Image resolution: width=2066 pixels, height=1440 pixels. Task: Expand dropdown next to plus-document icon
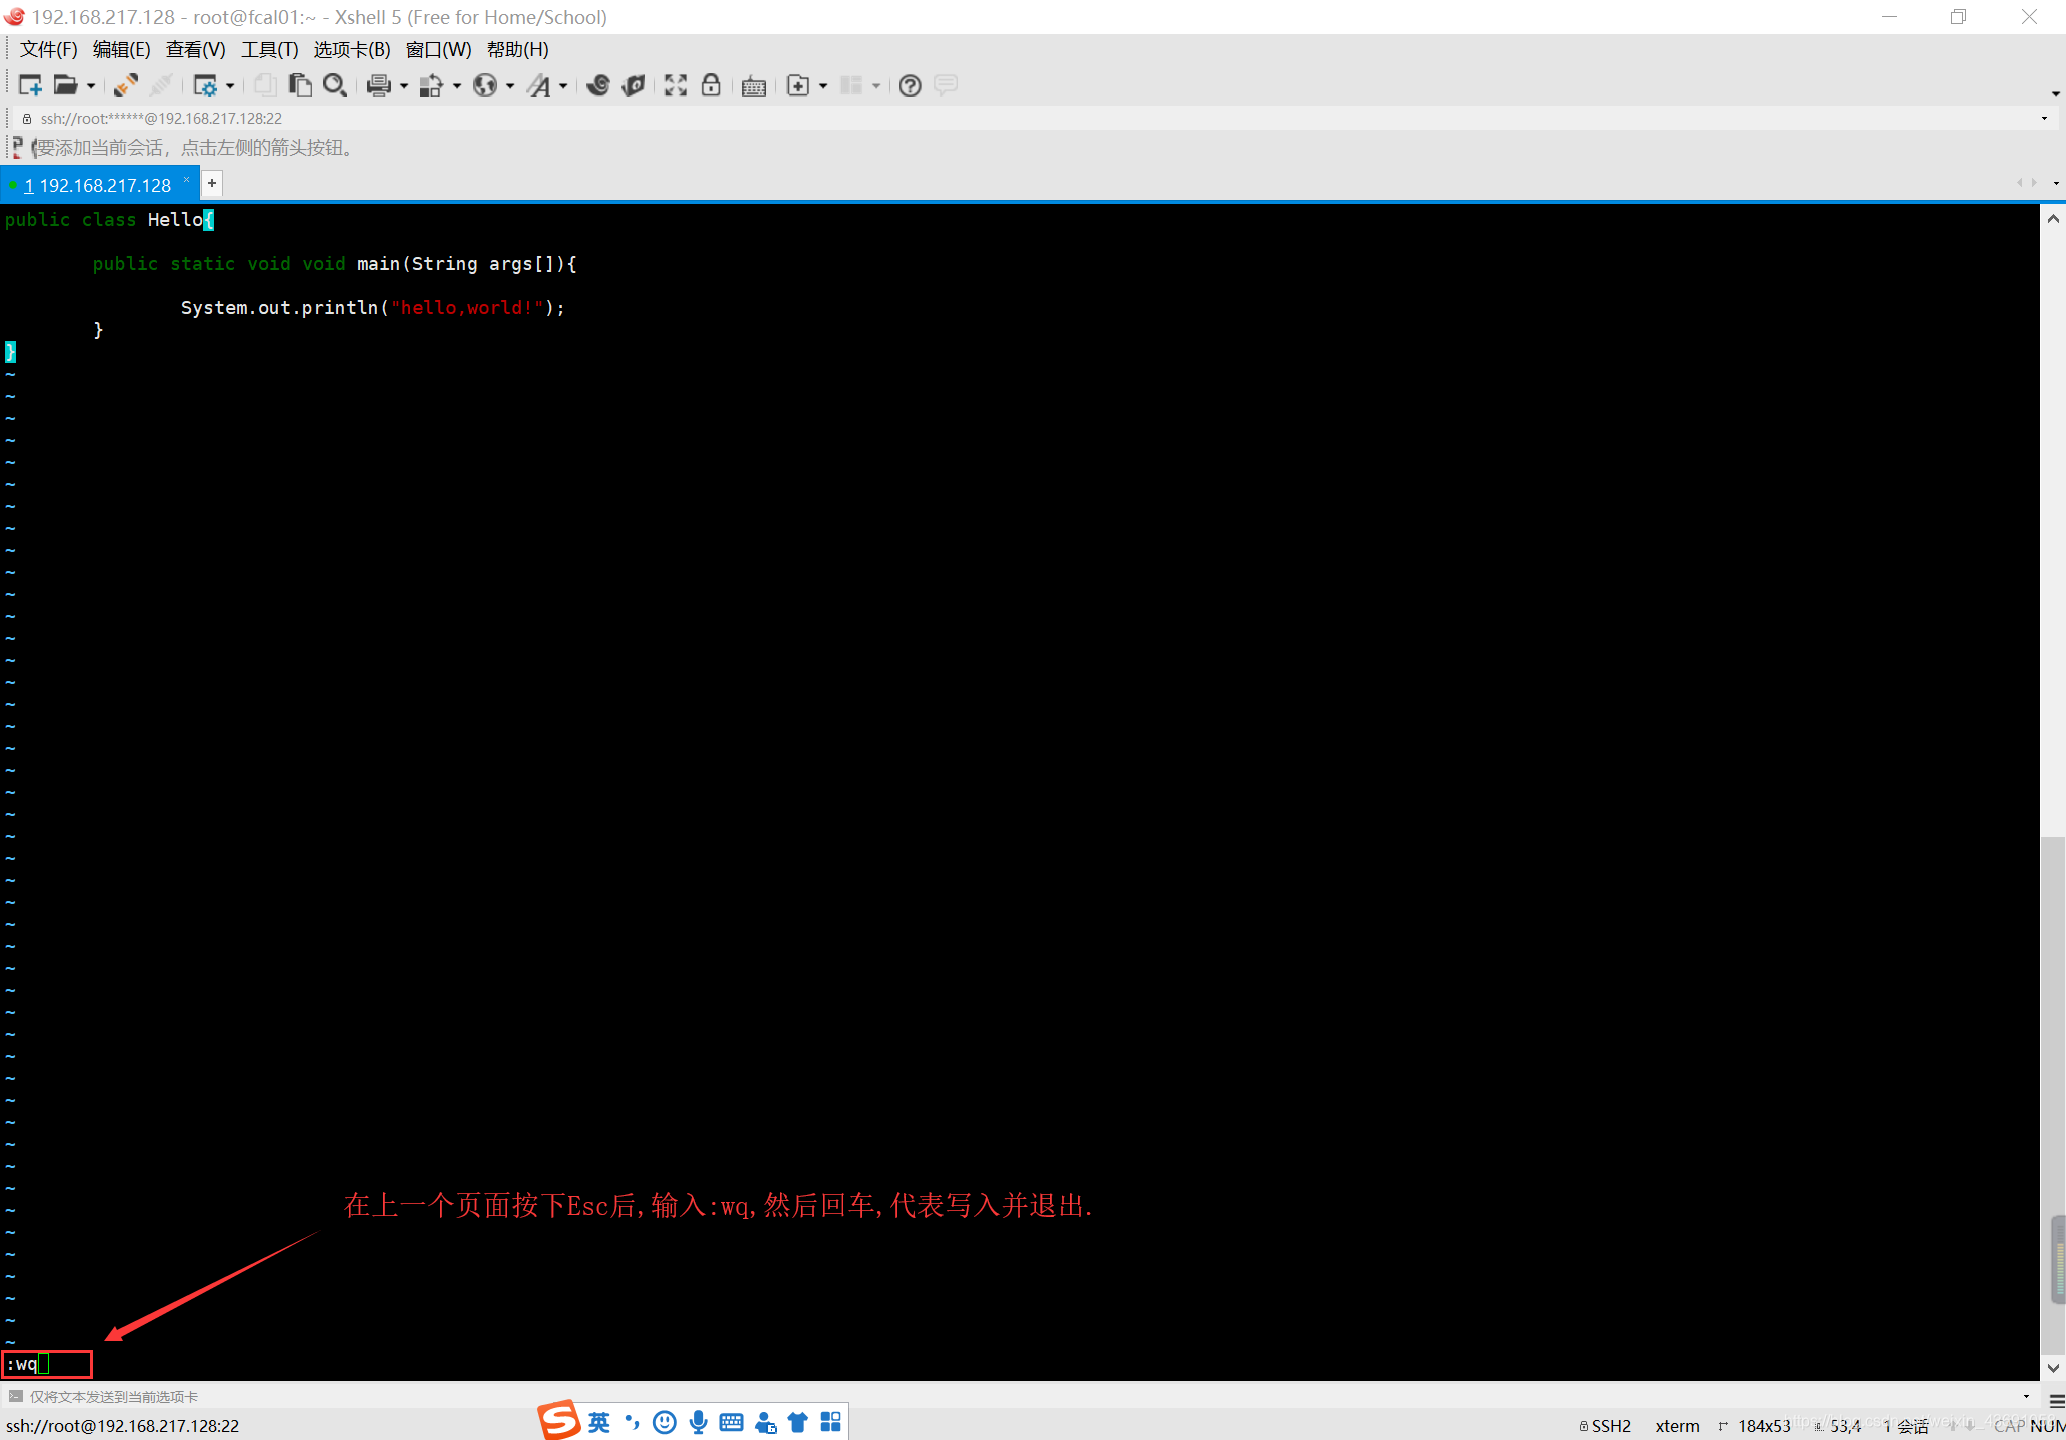tap(823, 86)
